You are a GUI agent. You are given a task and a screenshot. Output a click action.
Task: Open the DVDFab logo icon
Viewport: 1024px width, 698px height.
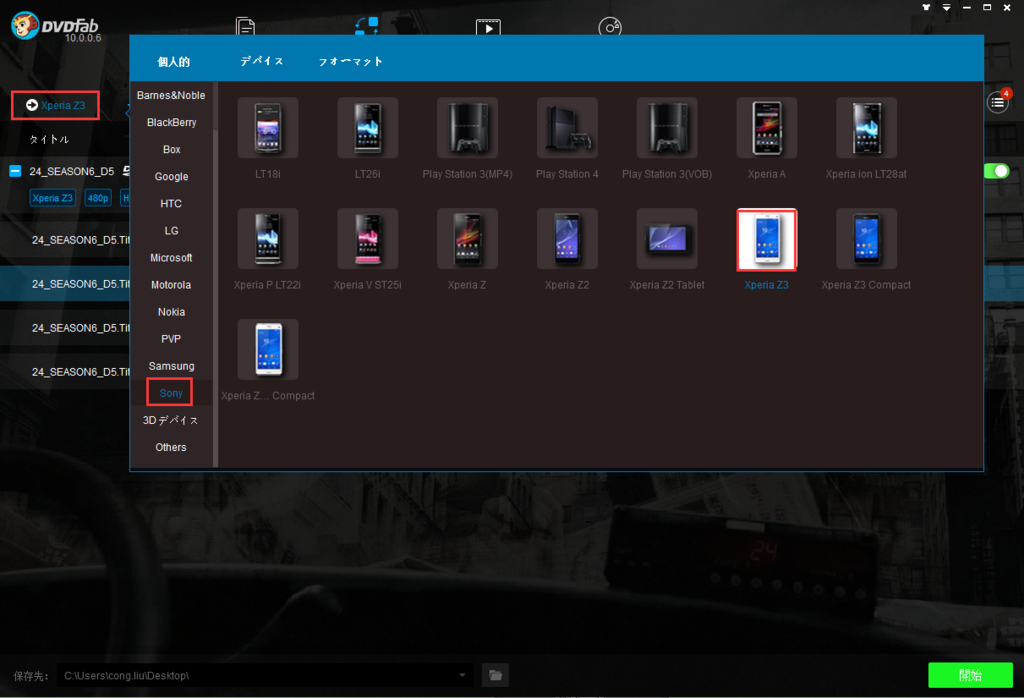[x=25, y=26]
